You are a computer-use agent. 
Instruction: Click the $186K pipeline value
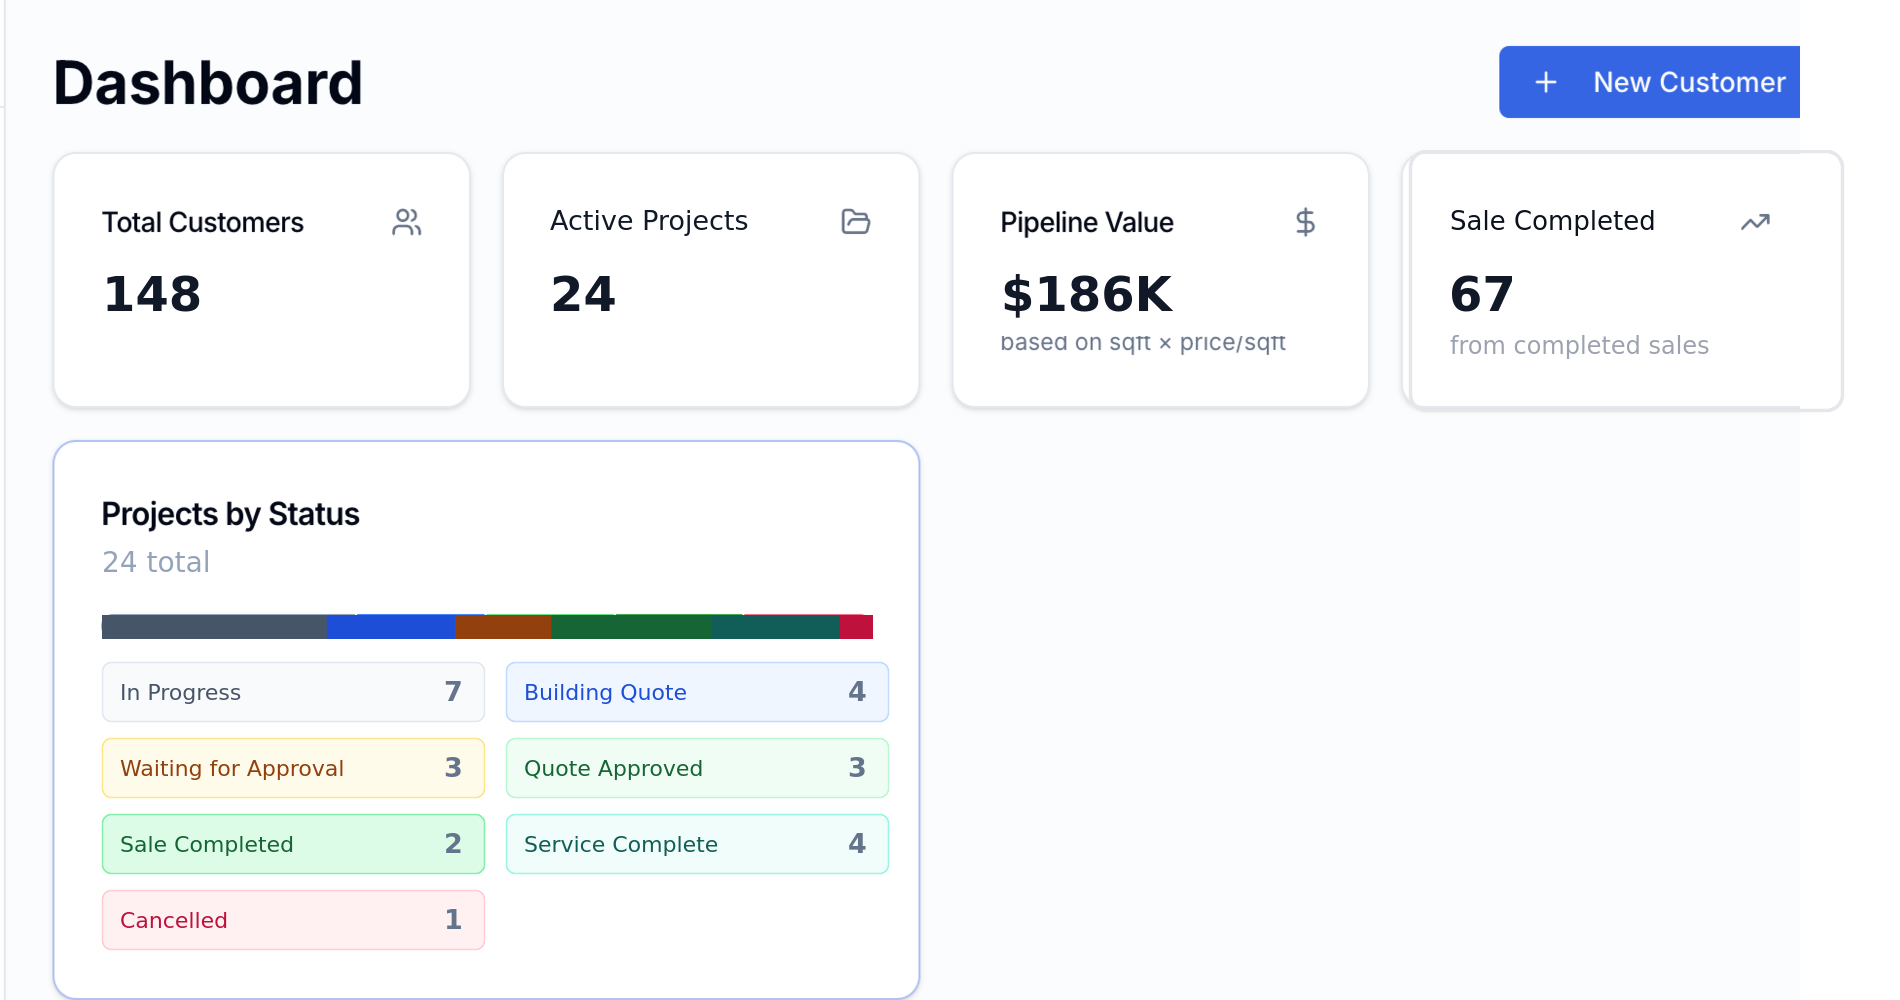pyautogui.click(x=1087, y=294)
